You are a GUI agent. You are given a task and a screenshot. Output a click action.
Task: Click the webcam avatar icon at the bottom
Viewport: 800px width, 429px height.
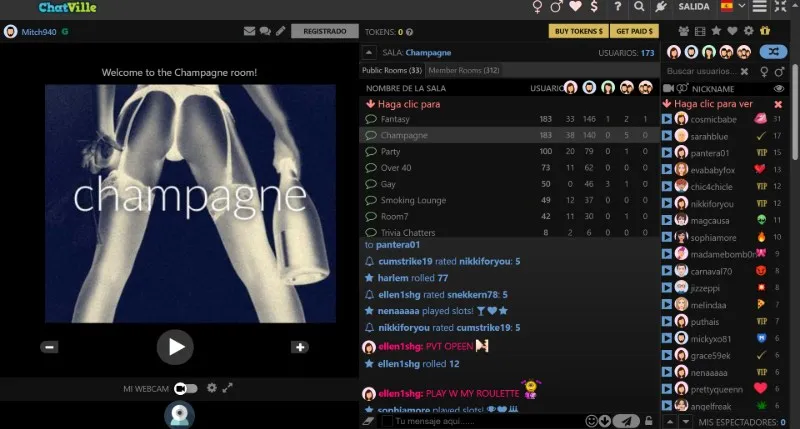[x=180, y=414]
